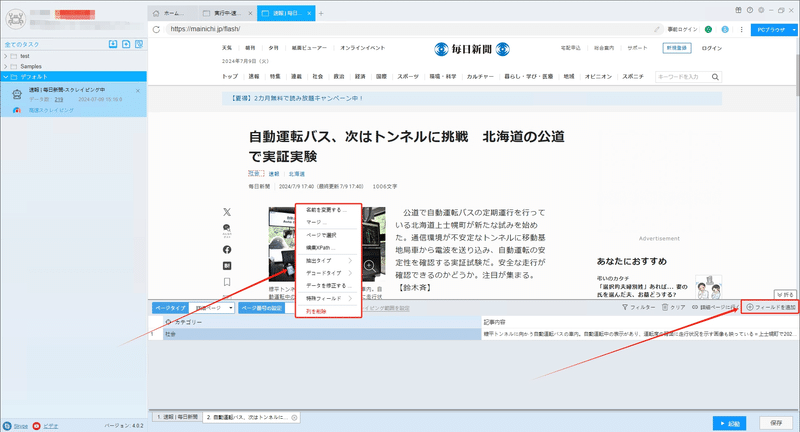Click the speed gauge icon beside 高速スクレイピング
The image size is (800, 432).
tap(17, 110)
